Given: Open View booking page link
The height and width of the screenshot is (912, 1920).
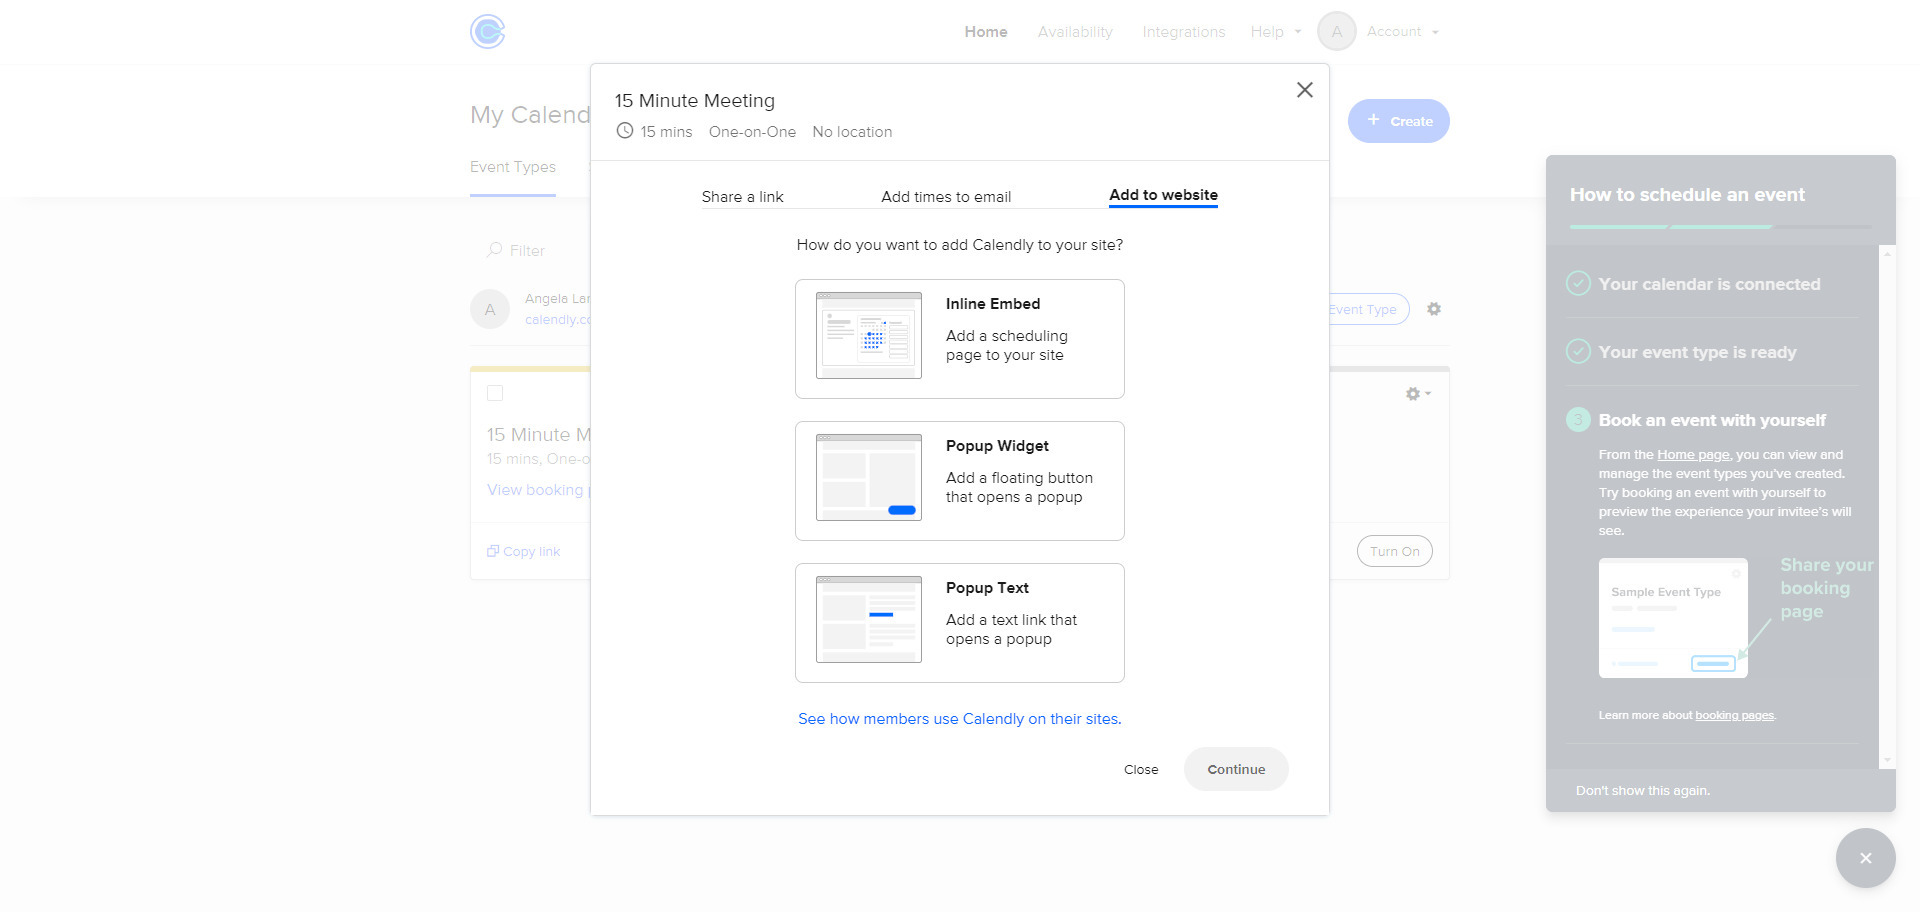Looking at the screenshot, I should click(538, 490).
